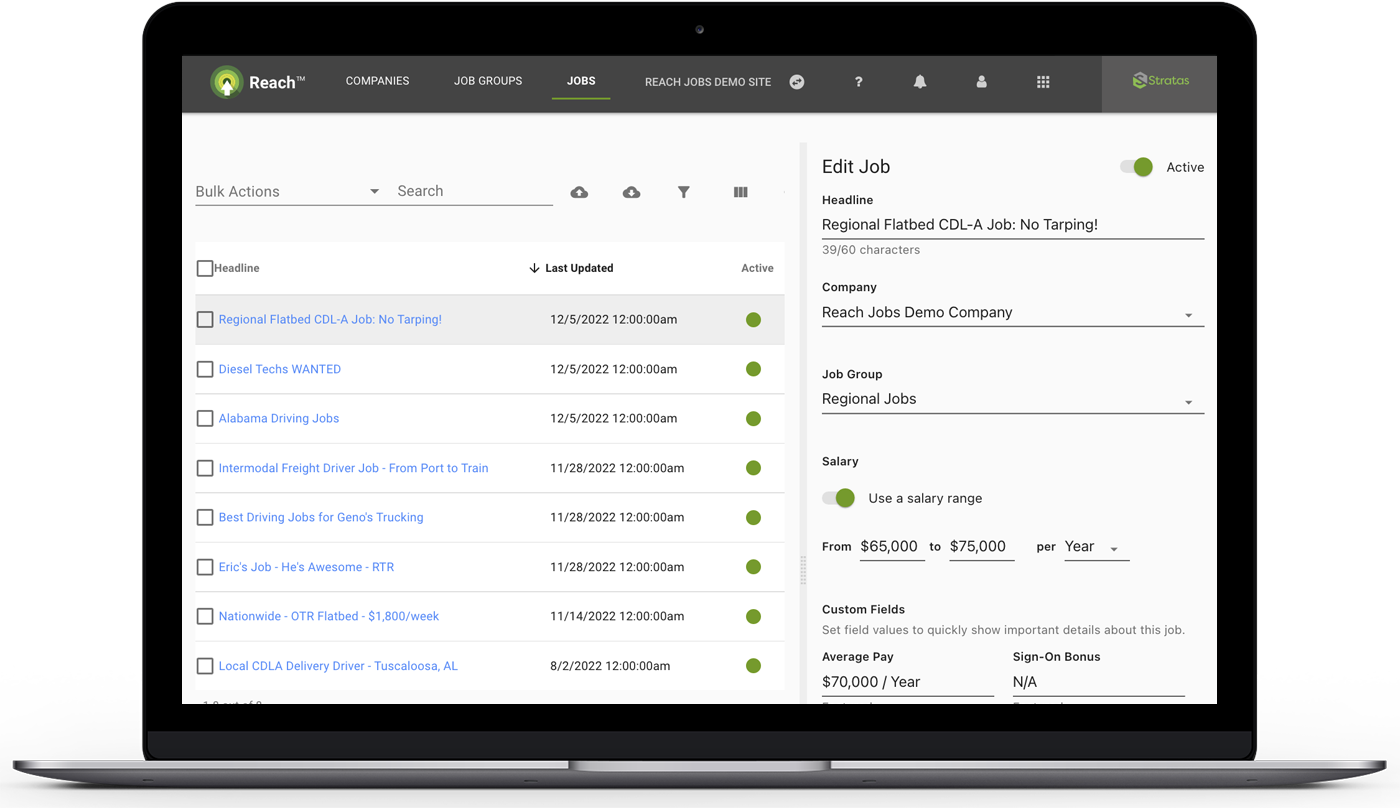This screenshot has width=1400, height=808.
Task: Click the salary to $75,000 field
Action: [x=982, y=547]
